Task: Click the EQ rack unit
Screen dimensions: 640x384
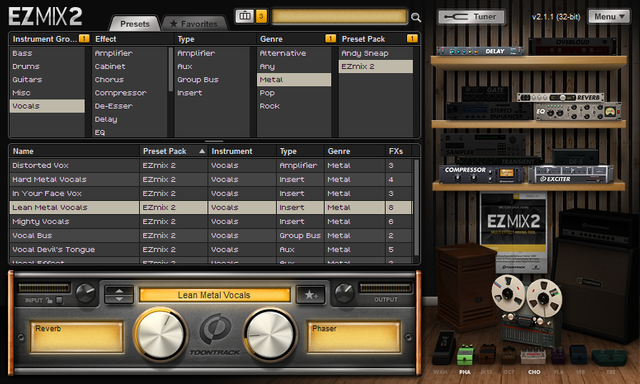Action: pyautogui.click(x=578, y=111)
